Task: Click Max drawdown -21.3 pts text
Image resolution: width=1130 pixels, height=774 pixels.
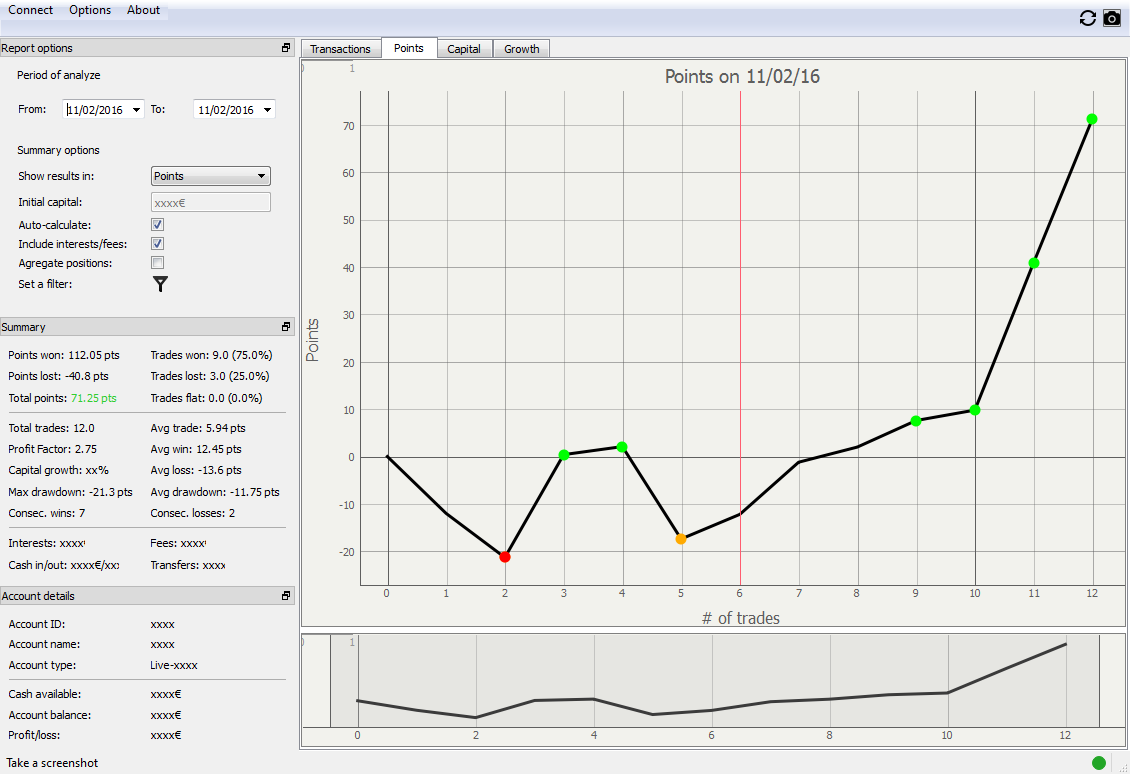Action: [71, 491]
